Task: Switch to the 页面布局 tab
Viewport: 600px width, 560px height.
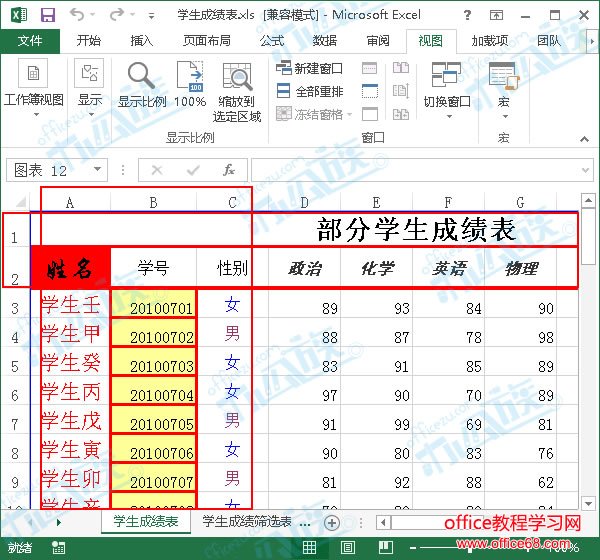Action: [207, 41]
